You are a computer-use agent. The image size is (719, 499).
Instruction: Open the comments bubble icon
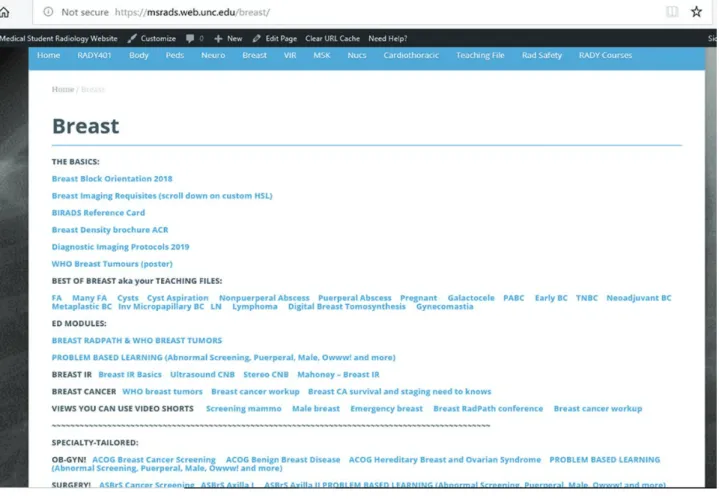click(190, 39)
